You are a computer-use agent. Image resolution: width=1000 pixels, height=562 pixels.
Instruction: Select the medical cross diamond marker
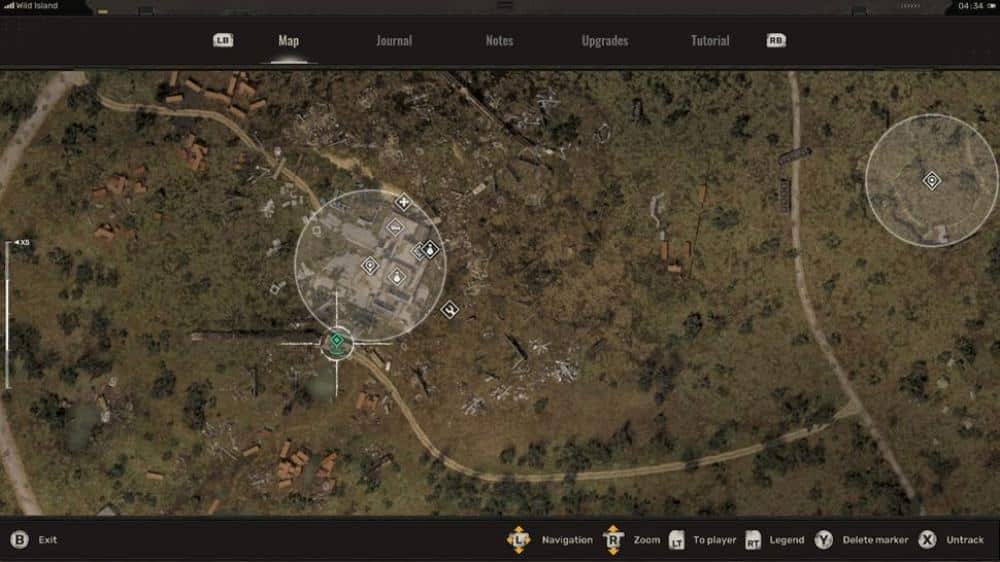pyautogui.click(x=403, y=202)
